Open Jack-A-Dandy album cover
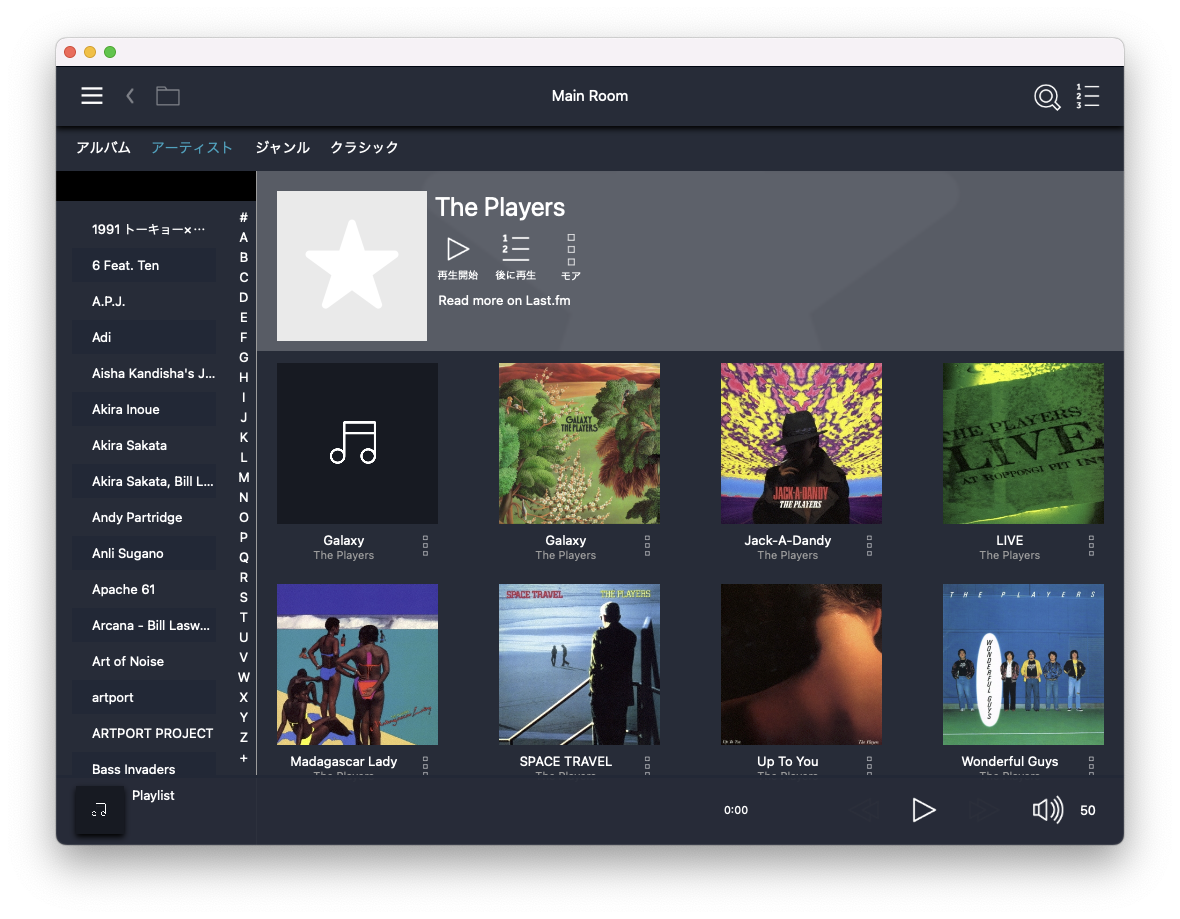The image size is (1180, 919). coord(801,443)
